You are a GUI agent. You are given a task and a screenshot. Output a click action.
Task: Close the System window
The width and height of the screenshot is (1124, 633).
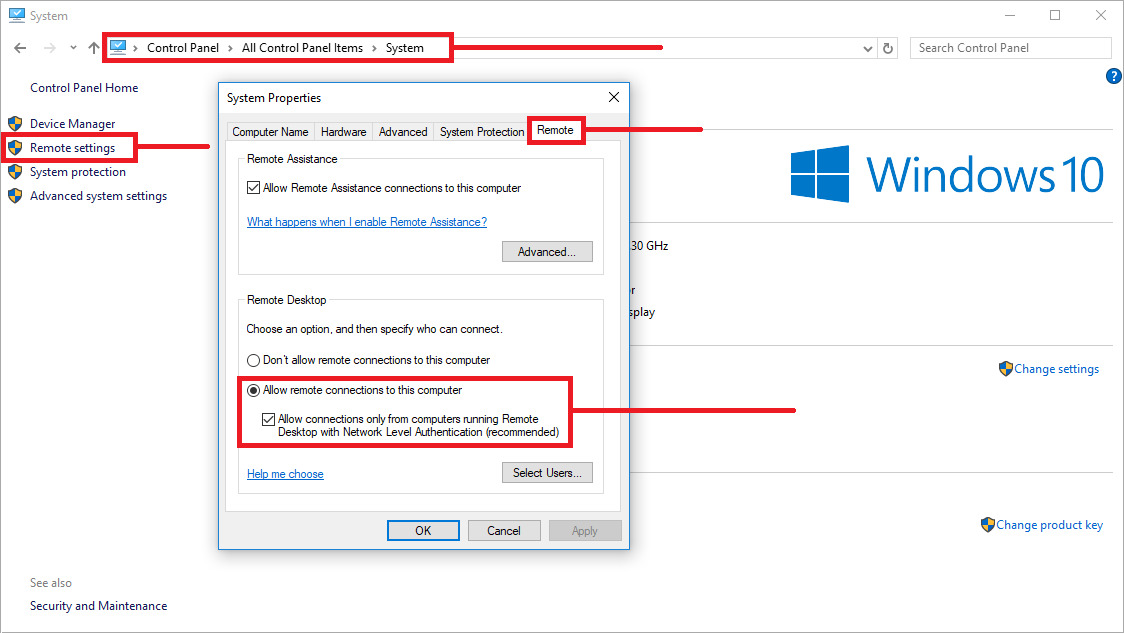click(x=1101, y=15)
